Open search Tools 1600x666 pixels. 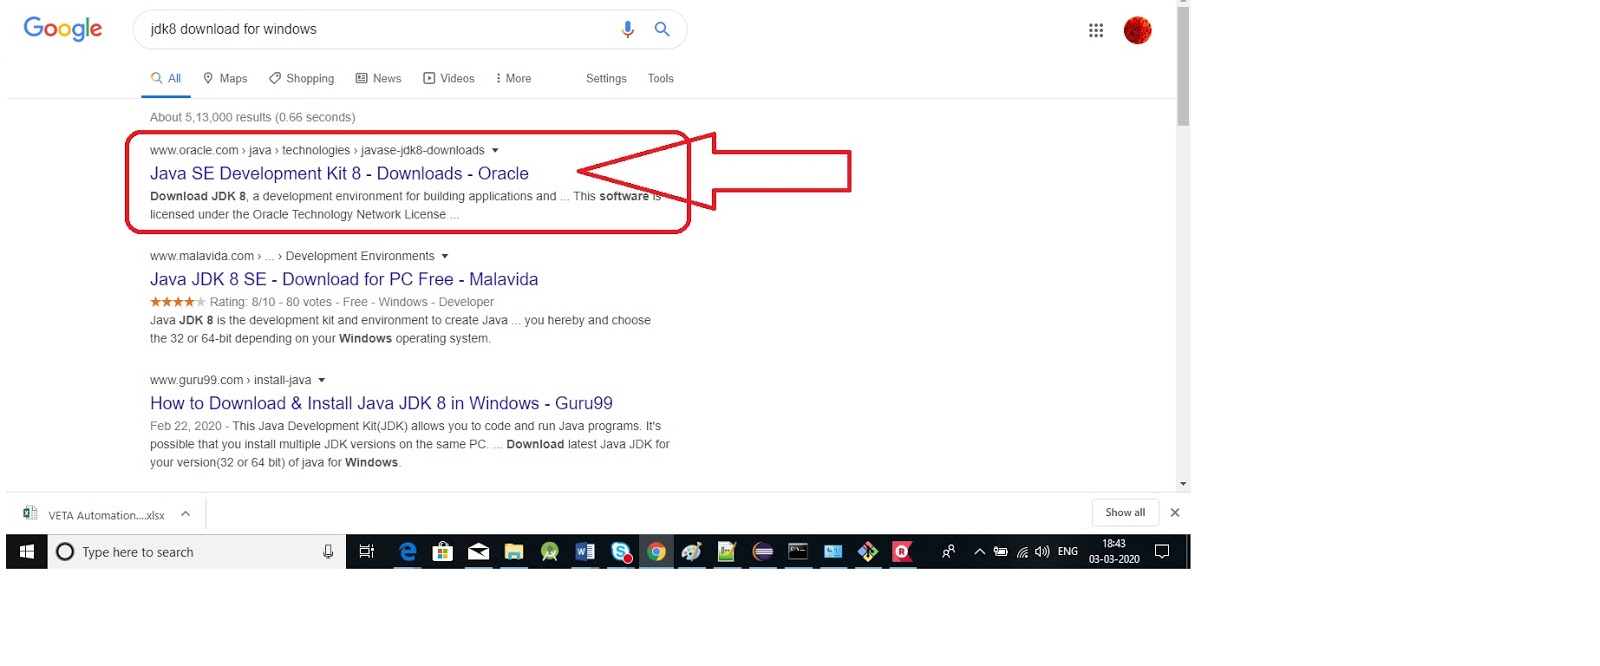661,78
